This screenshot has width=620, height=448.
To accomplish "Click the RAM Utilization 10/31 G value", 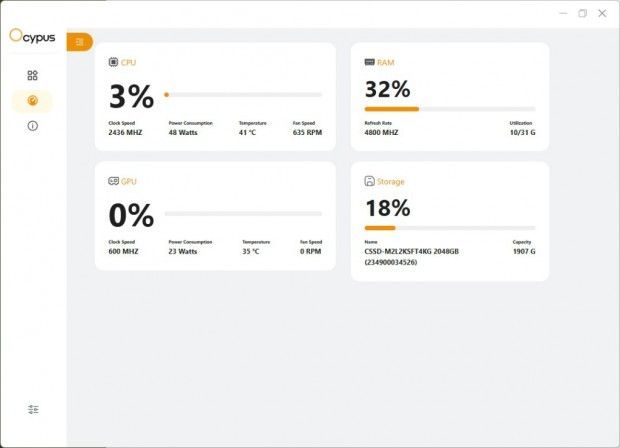I will 522,132.
